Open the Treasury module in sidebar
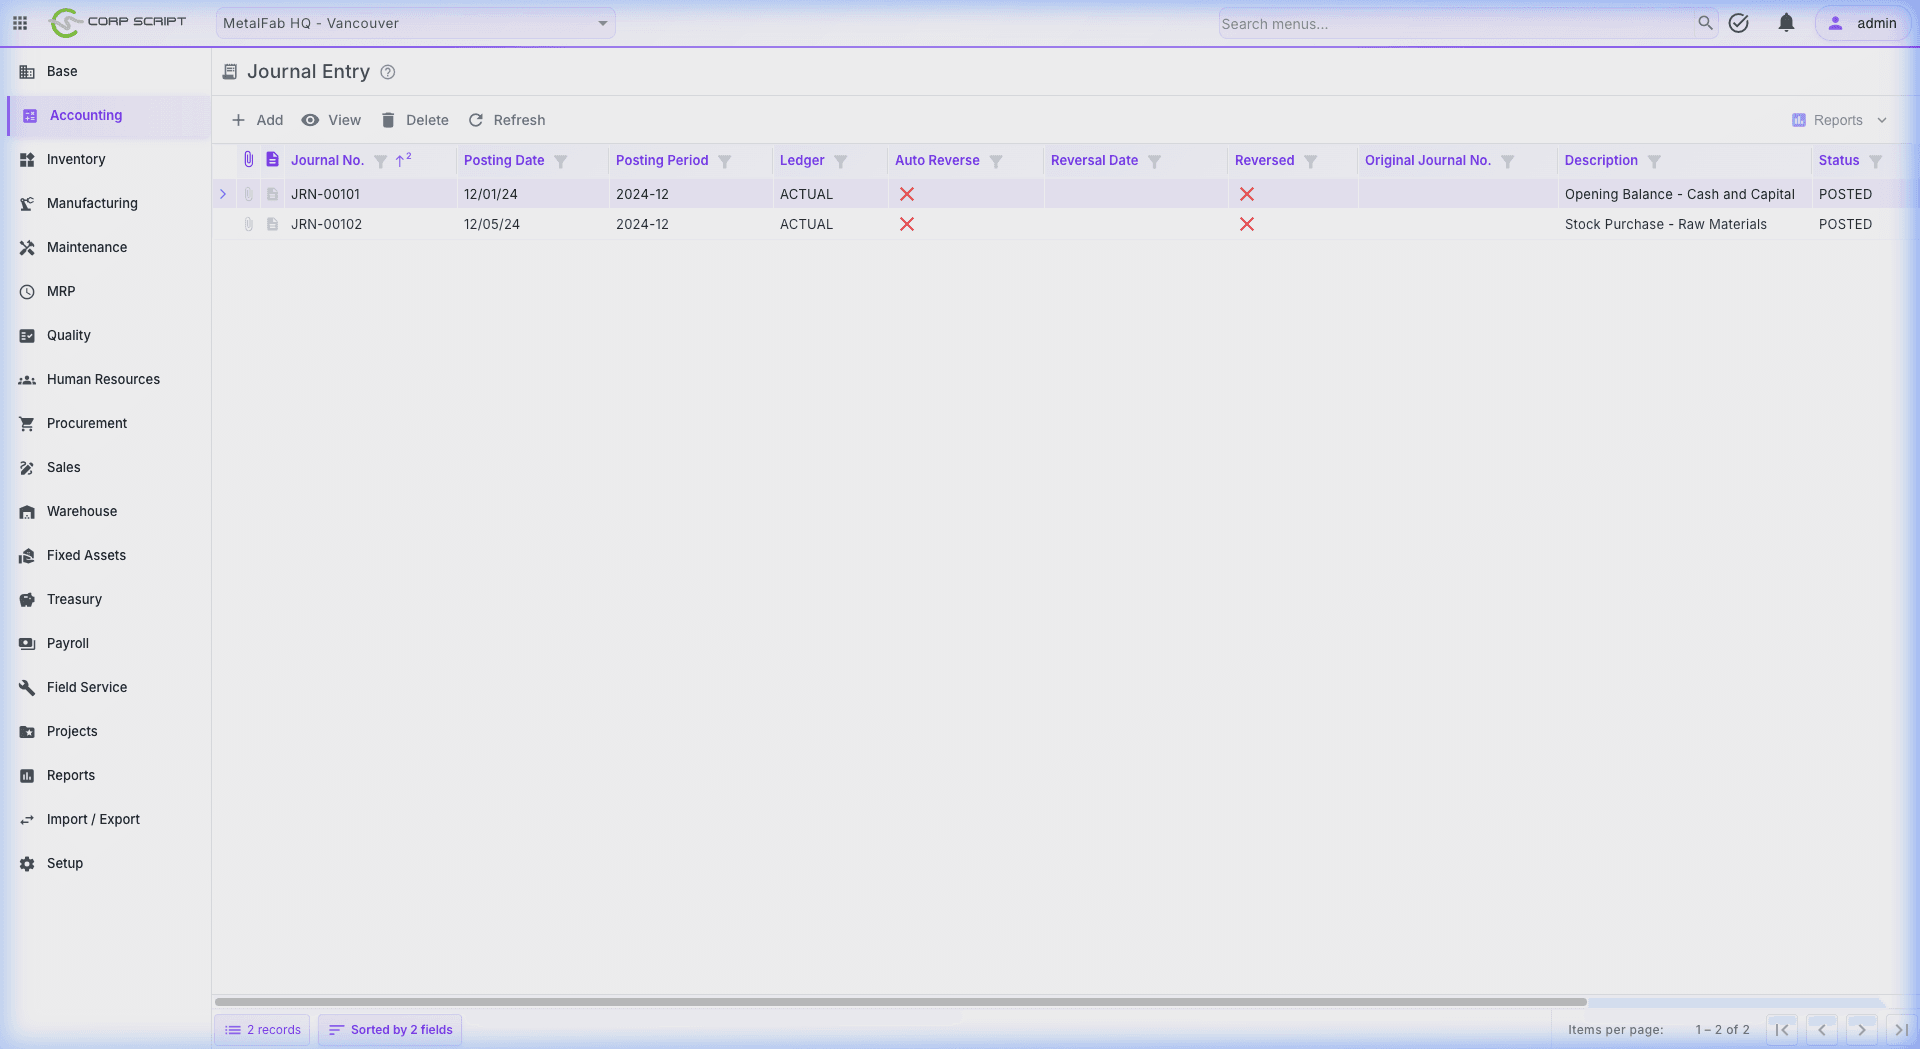 pyautogui.click(x=75, y=599)
